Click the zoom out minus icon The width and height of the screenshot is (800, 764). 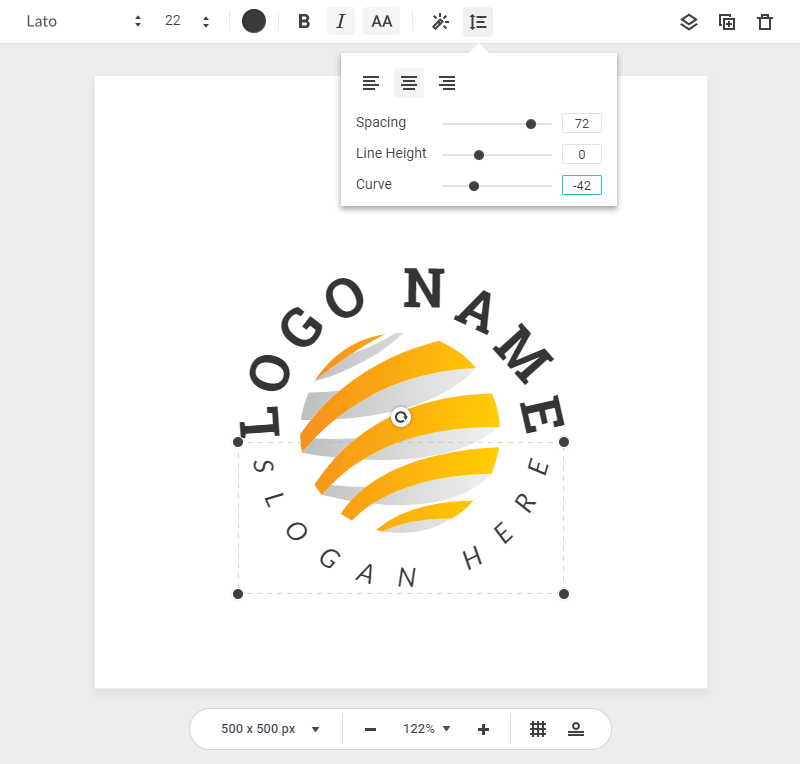pos(370,729)
